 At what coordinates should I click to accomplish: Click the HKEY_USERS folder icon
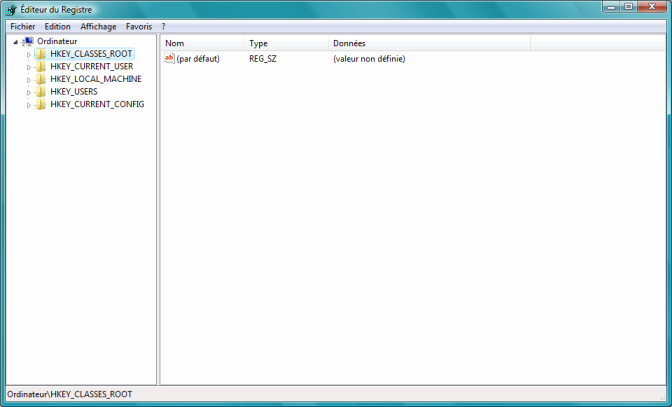[x=41, y=92]
